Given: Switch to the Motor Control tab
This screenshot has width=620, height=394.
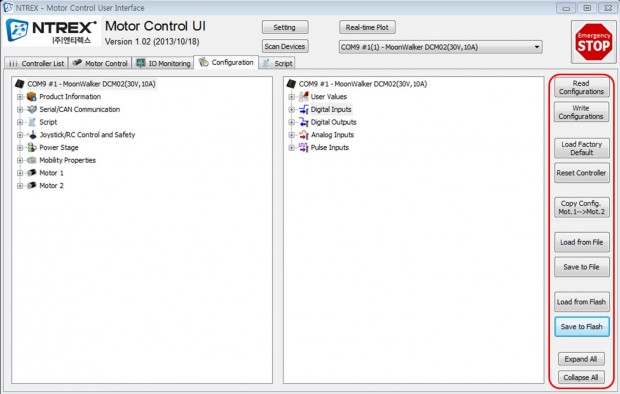Looking at the screenshot, I should (100, 63).
